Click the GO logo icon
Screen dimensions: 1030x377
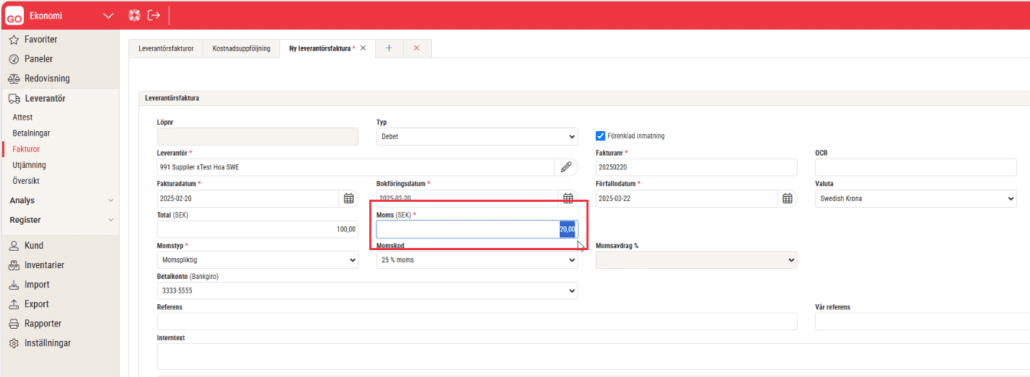[14, 16]
